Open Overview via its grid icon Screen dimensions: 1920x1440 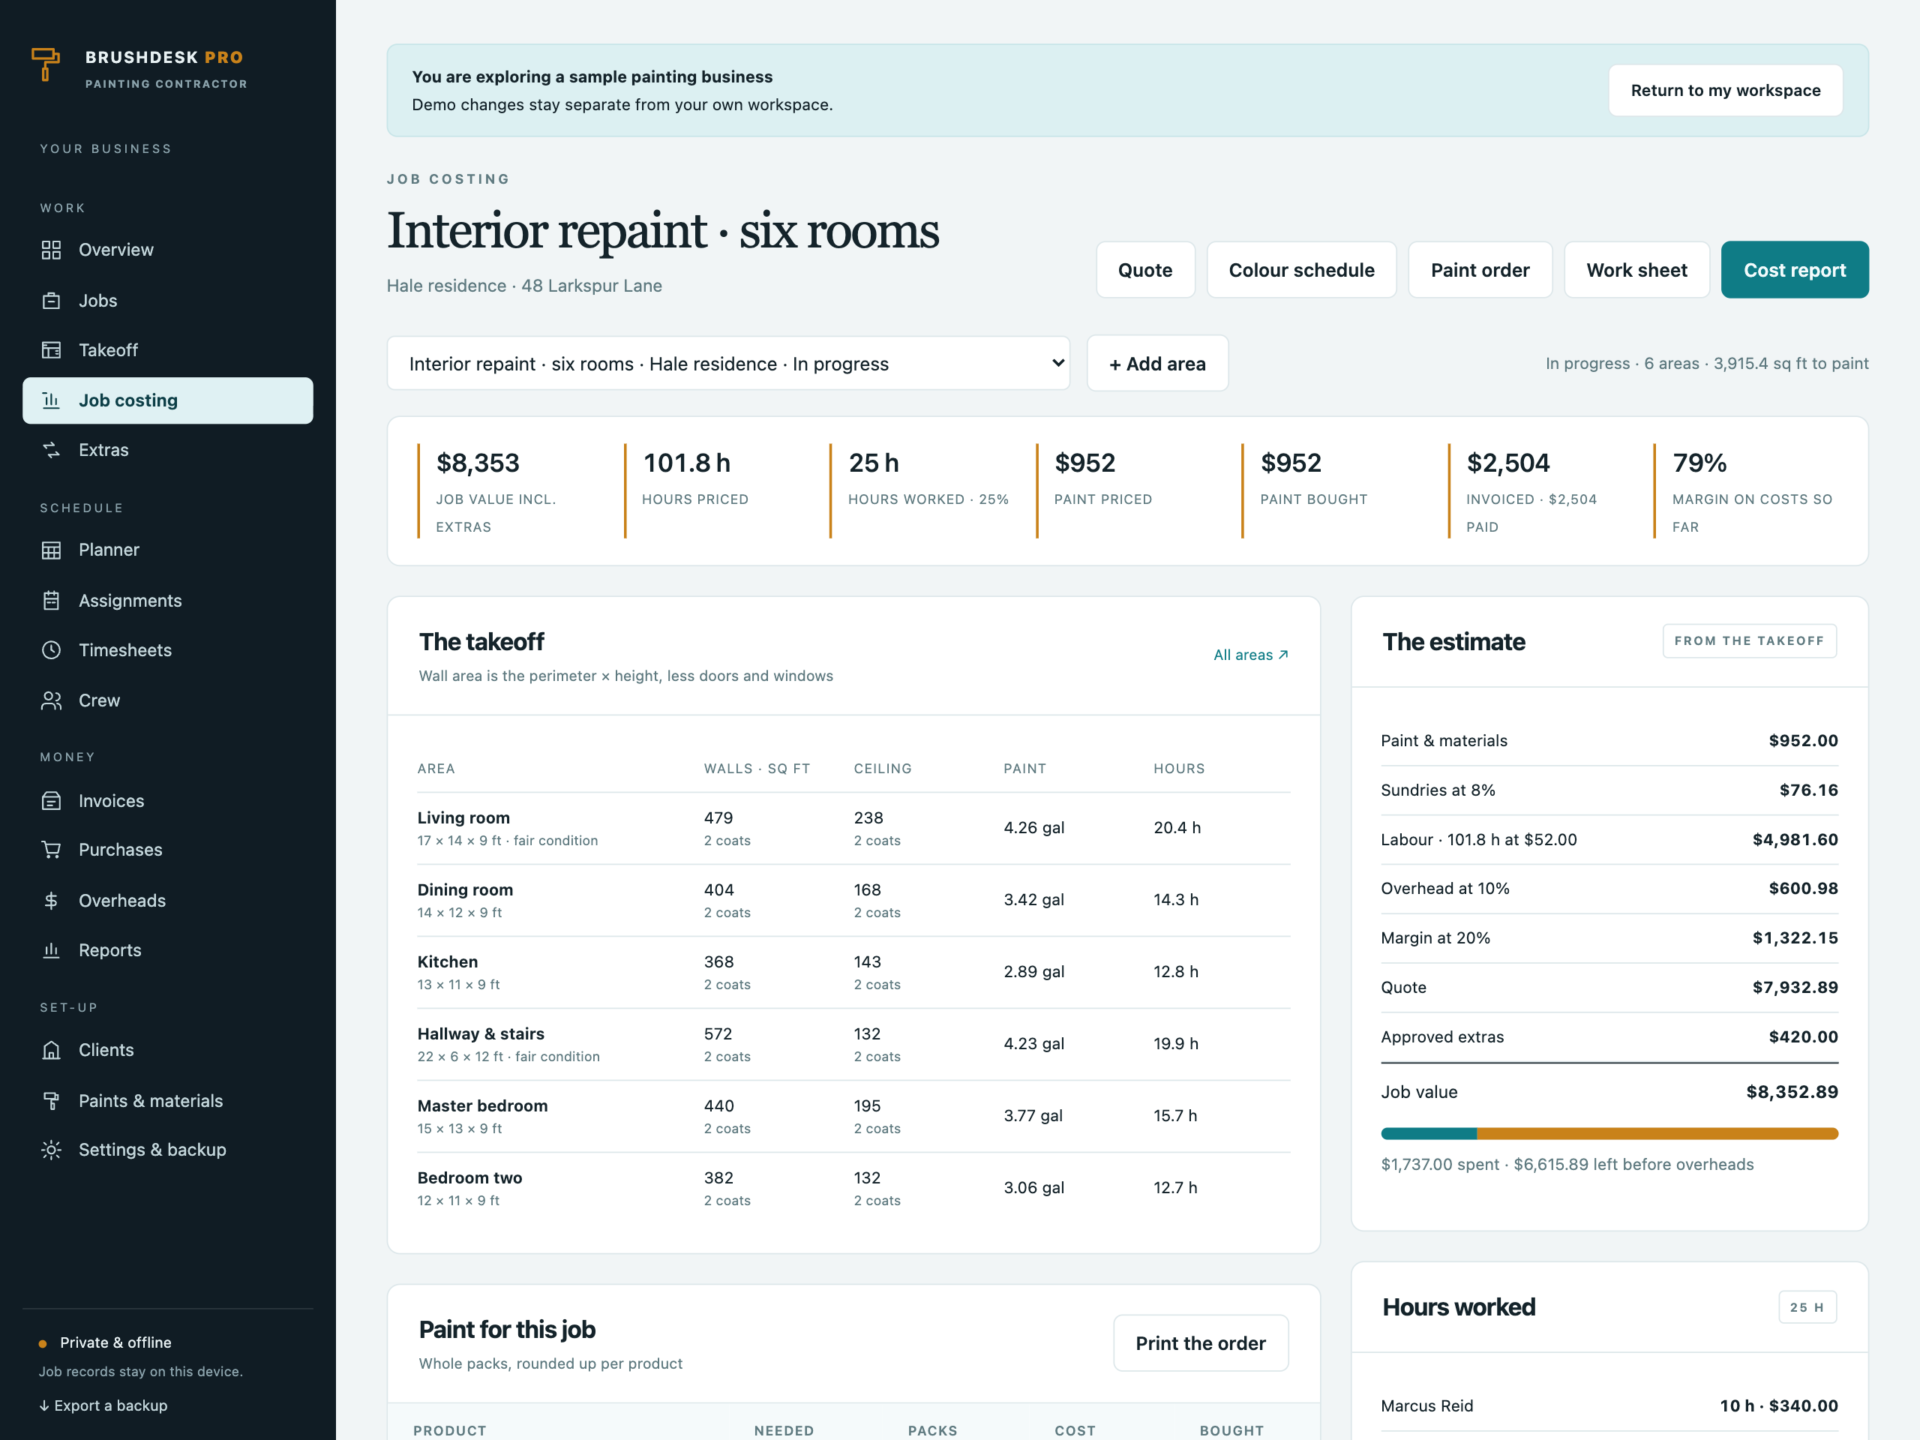(x=51, y=250)
